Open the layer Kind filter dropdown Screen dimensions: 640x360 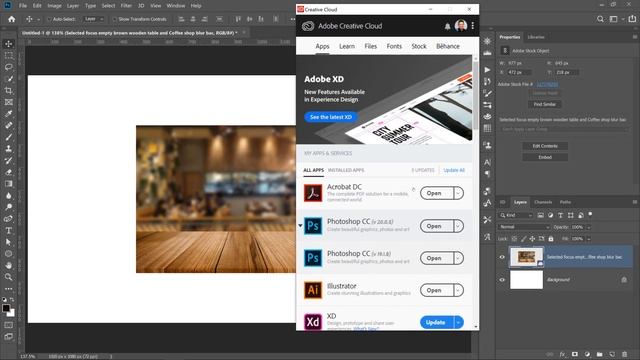pos(516,215)
